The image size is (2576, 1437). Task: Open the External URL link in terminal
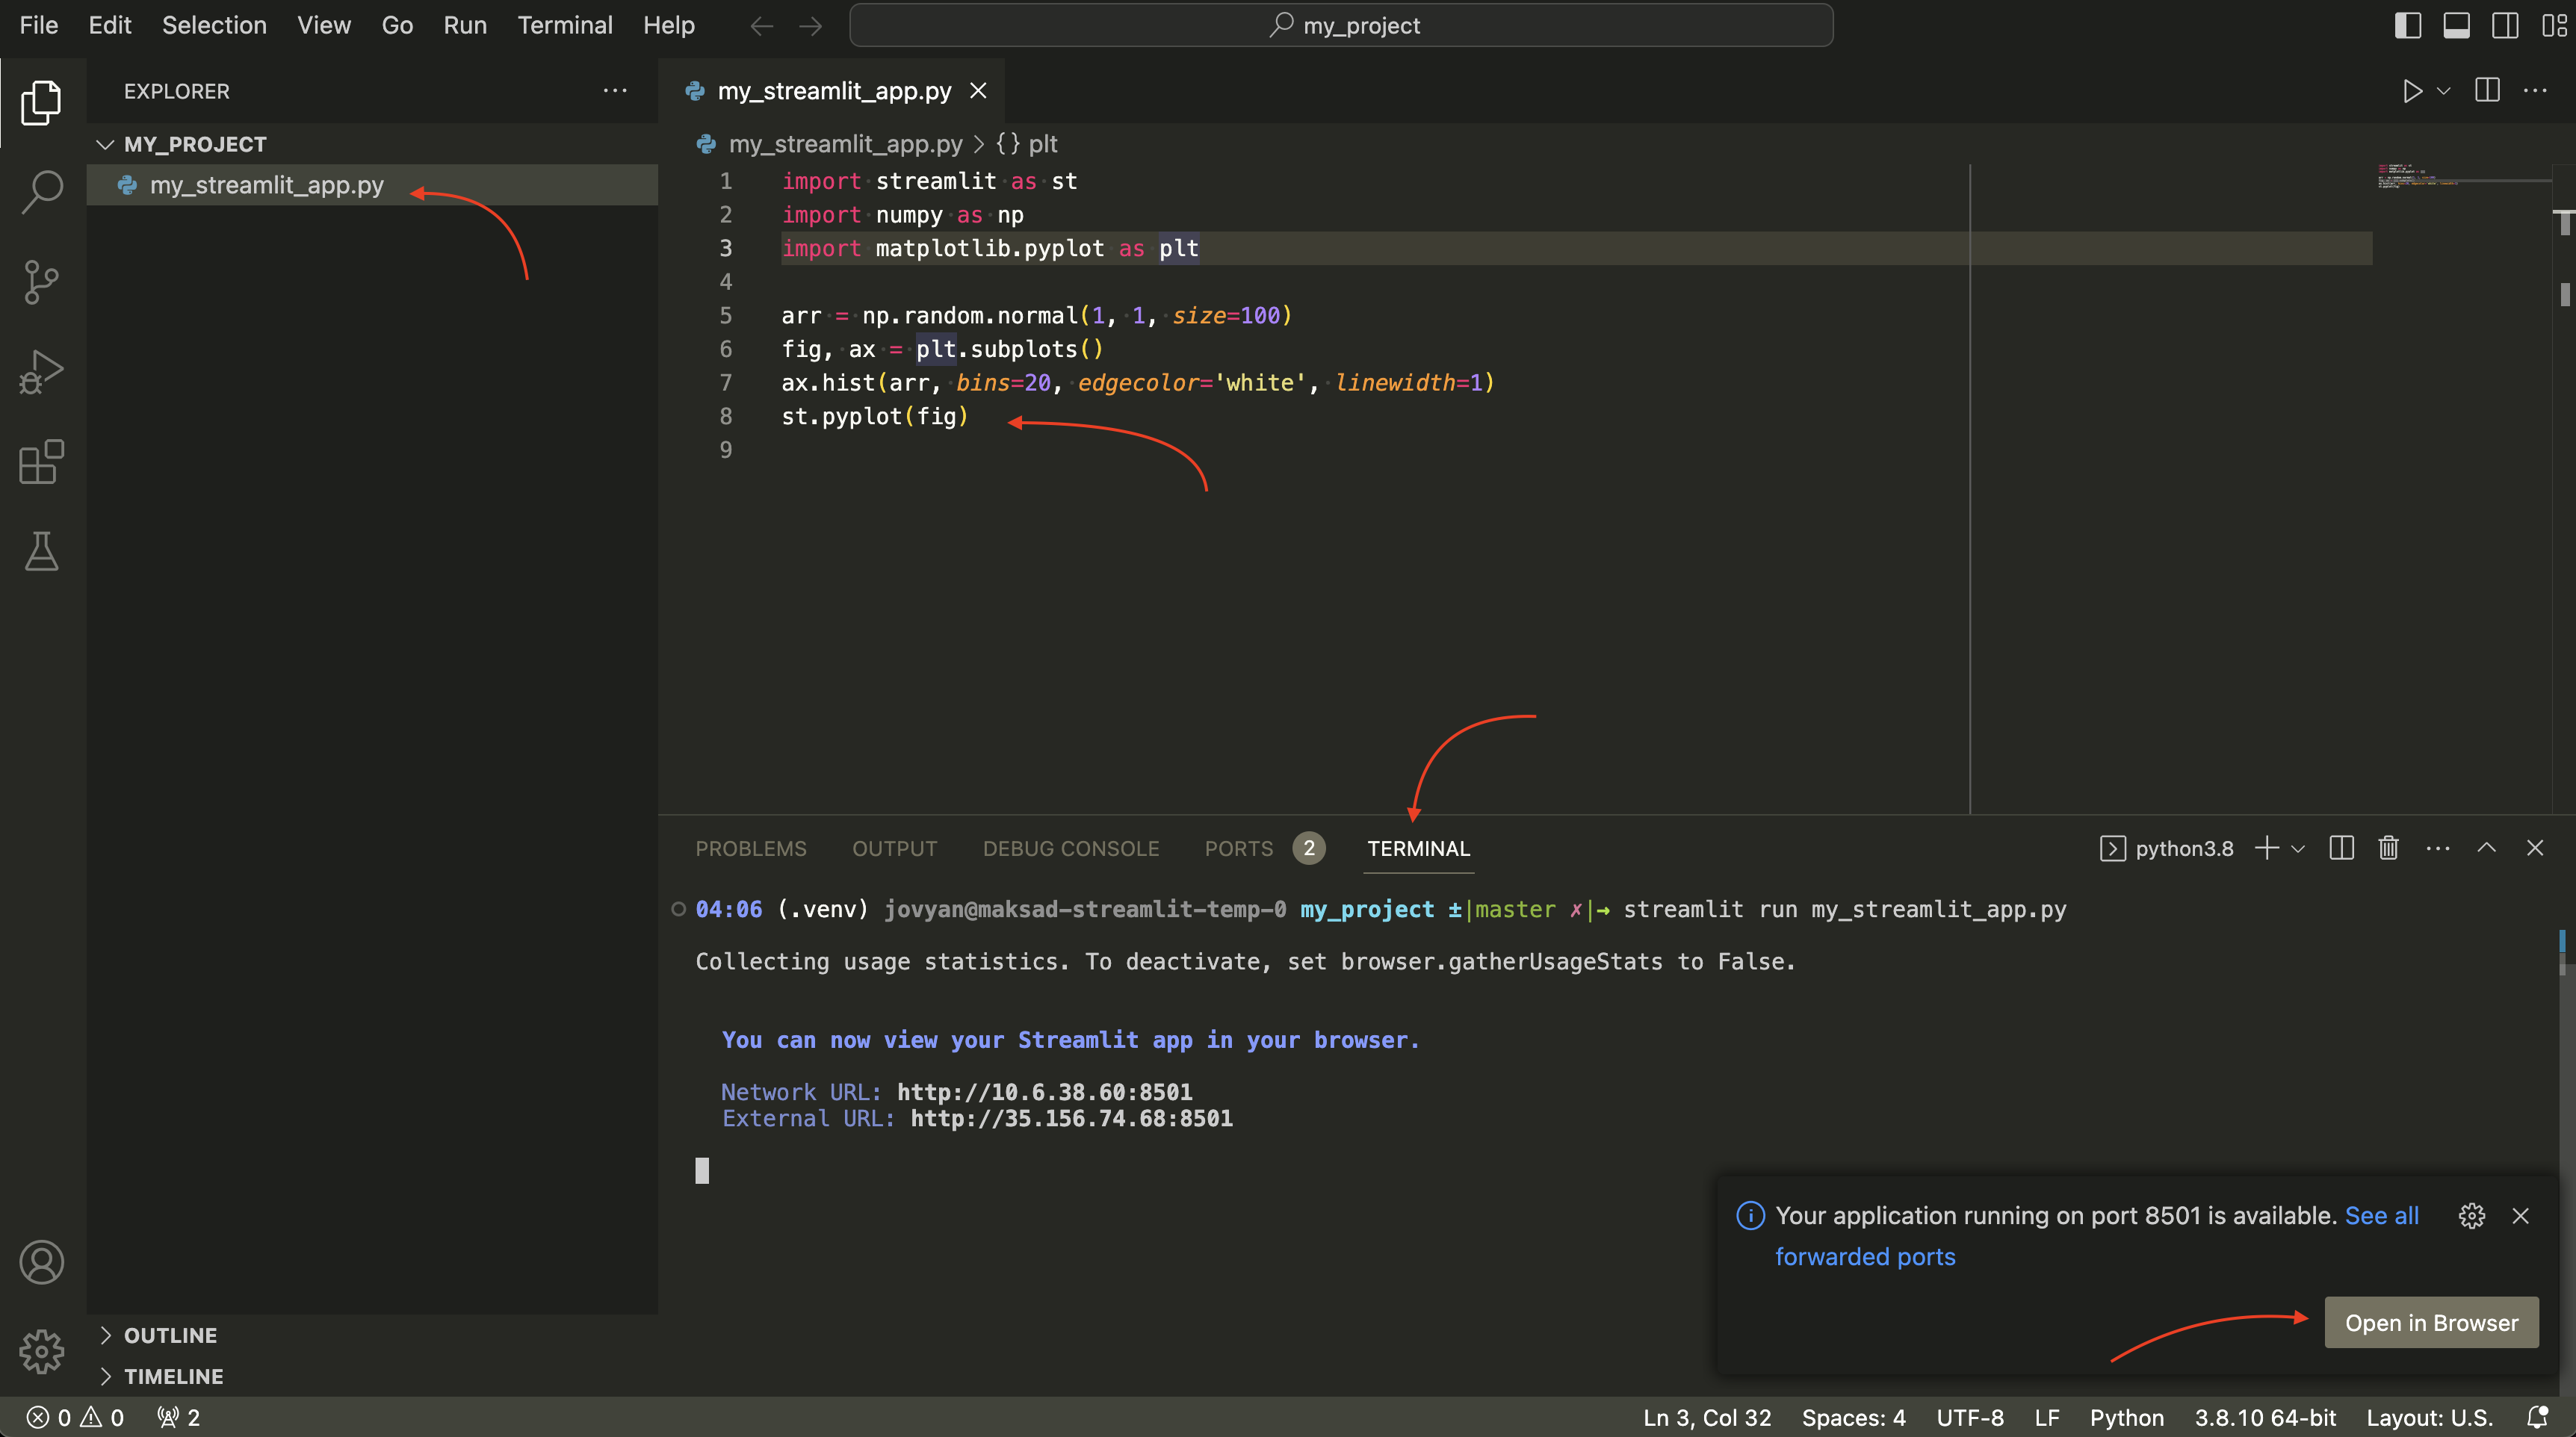[1072, 1118]
